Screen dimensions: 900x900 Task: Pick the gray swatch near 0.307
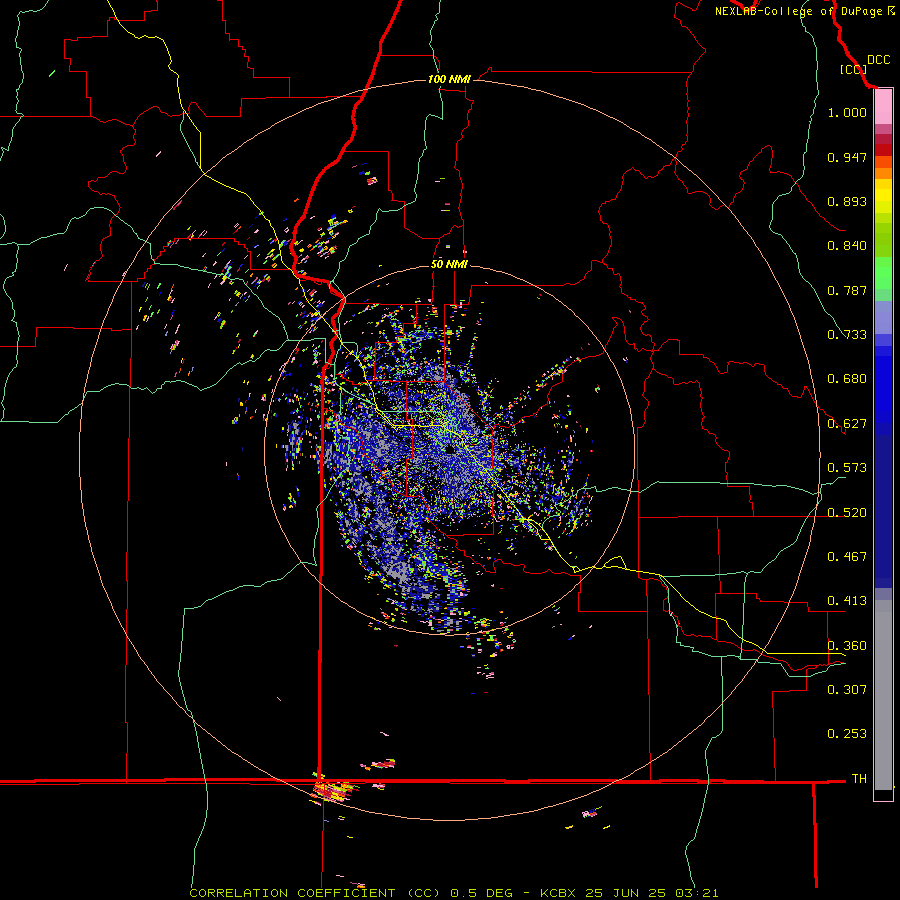883,695
